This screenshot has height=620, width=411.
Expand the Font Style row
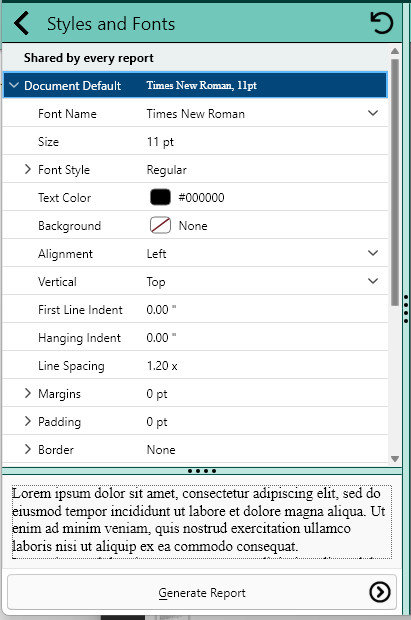[x=27, y=169]
